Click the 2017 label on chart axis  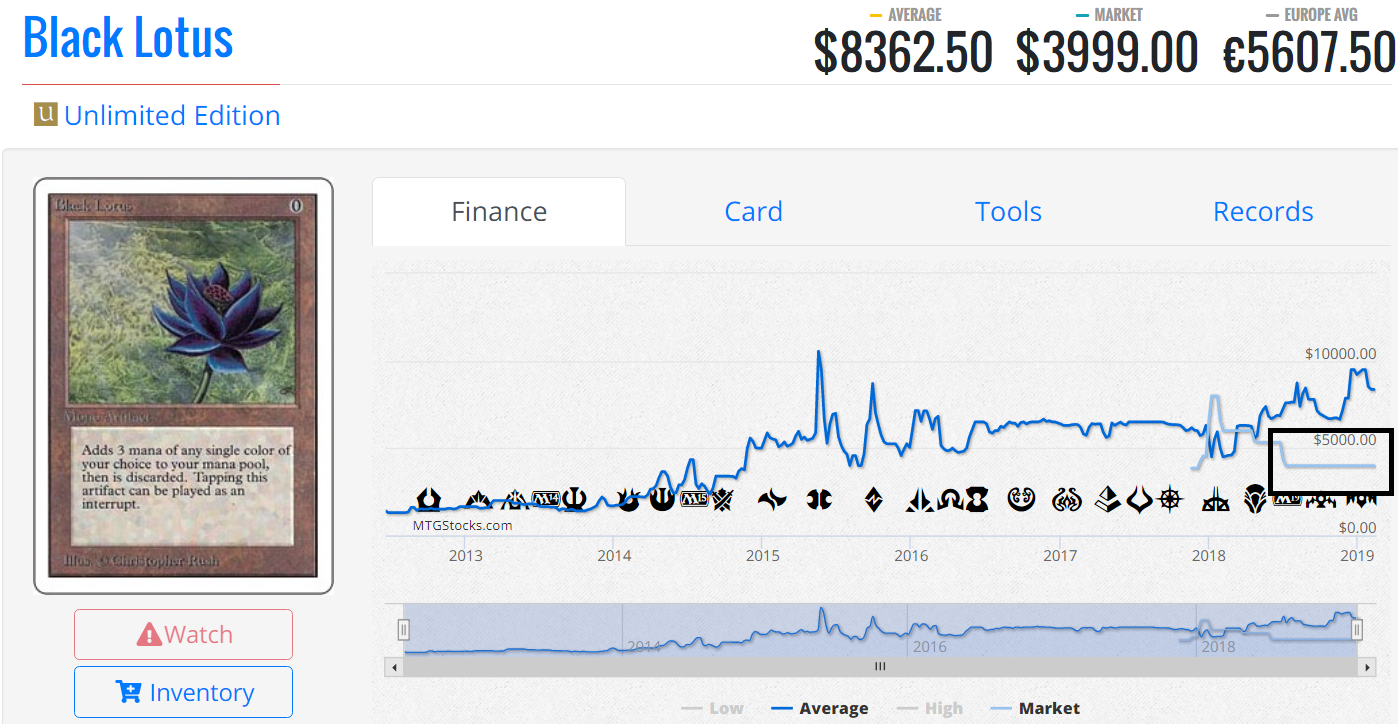coord(1060,556)
